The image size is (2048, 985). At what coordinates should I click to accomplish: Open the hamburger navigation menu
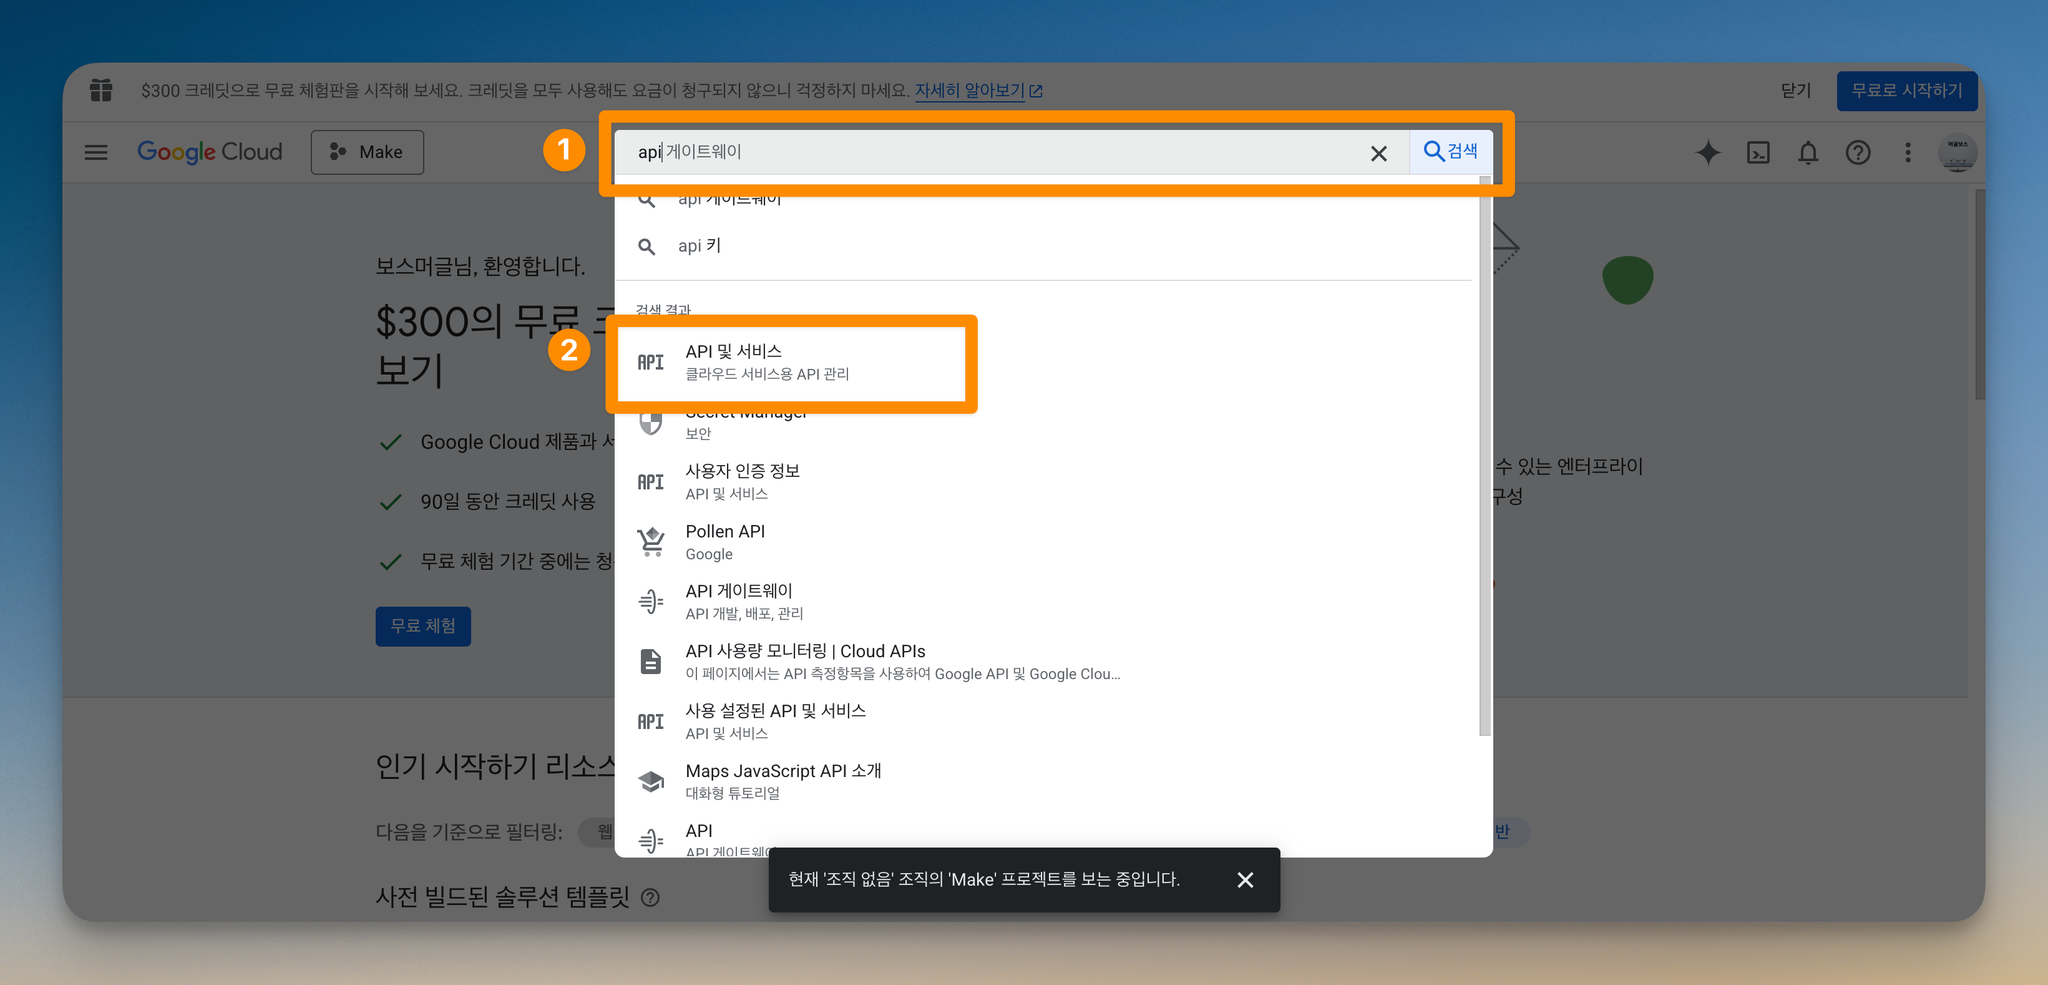[x=96, y=152]
